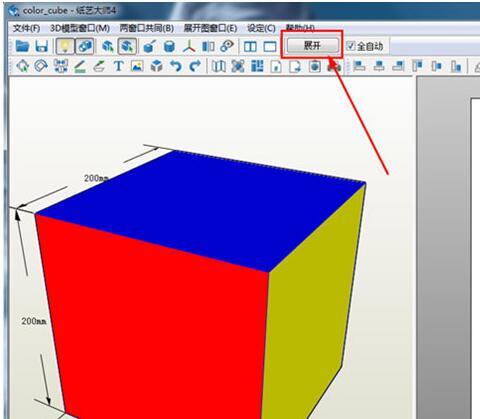Toggle the lighting bulb icon
Image resolution: width=480 pixels, height=419 pixels.
(65, 46)
